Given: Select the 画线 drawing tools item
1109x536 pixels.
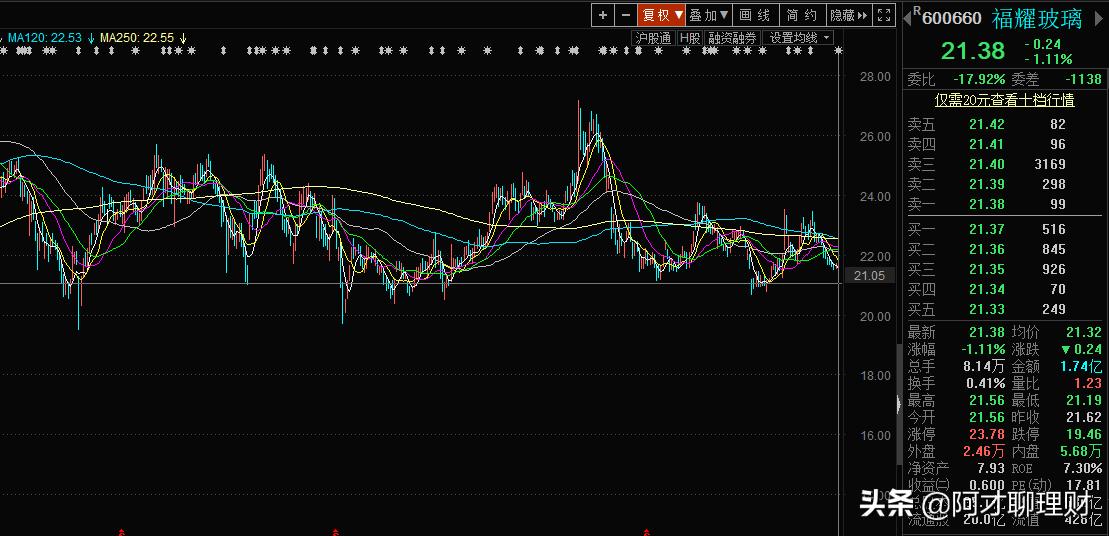Looking at the screenshot, I should [755, 15].
